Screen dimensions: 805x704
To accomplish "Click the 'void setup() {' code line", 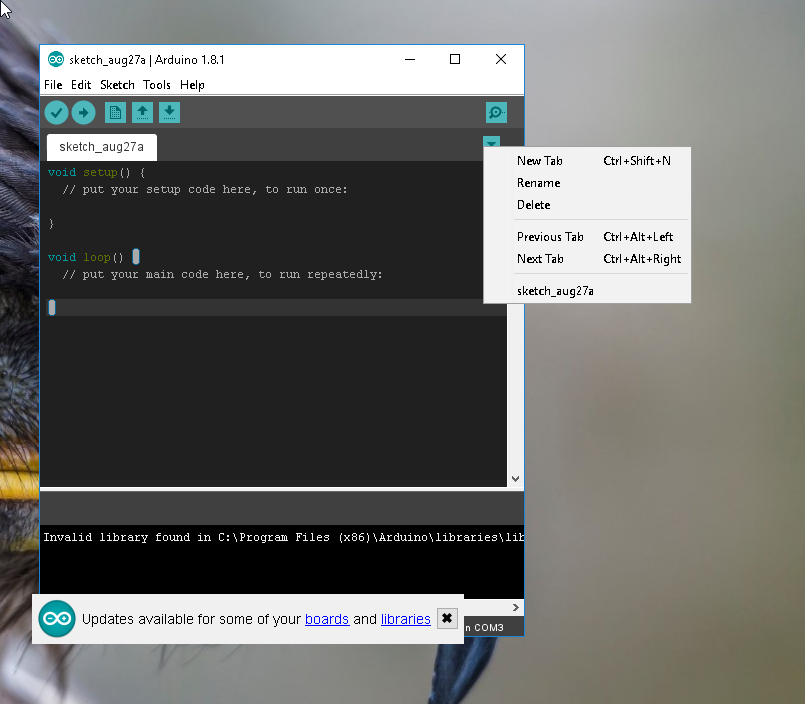I will pos(97,173).
